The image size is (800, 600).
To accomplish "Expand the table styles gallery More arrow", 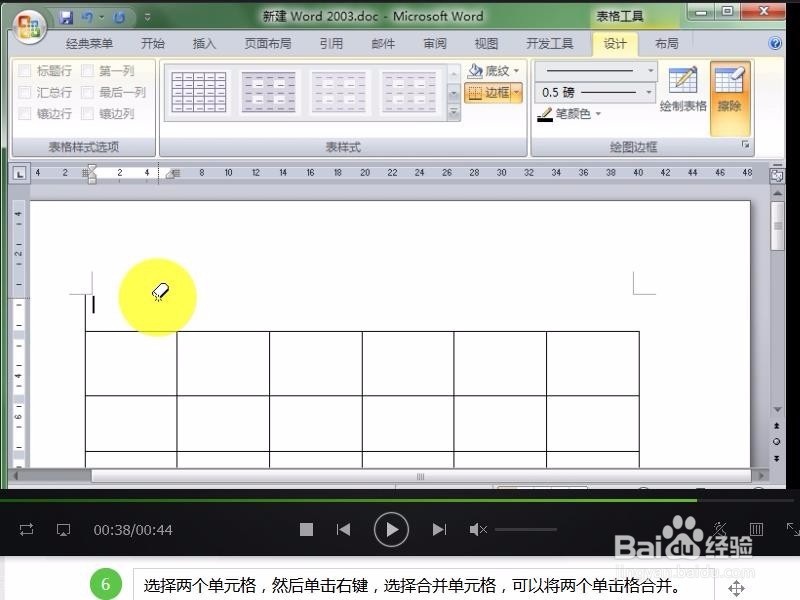I will click(454, 113).
